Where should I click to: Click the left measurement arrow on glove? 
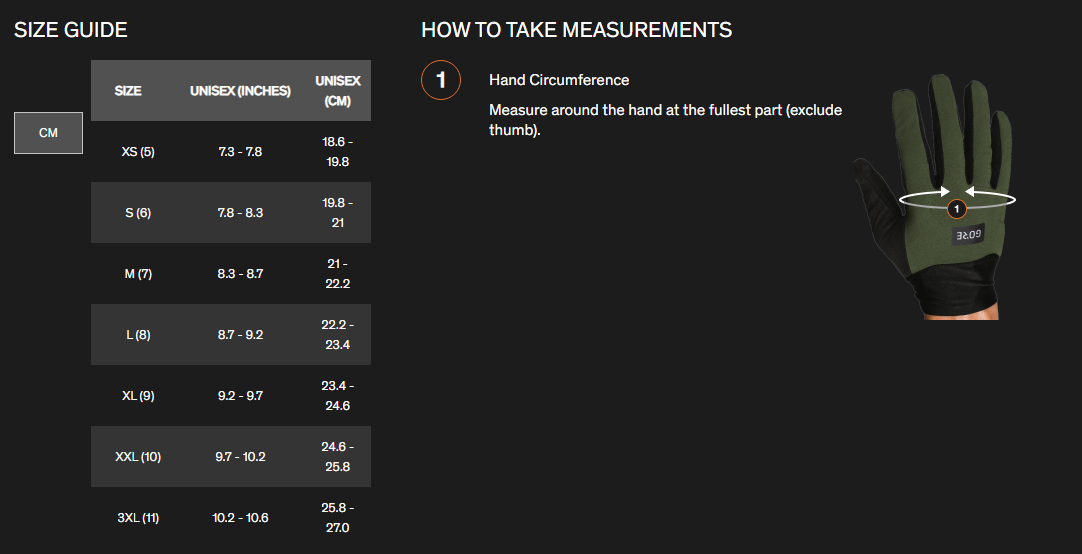926,194
